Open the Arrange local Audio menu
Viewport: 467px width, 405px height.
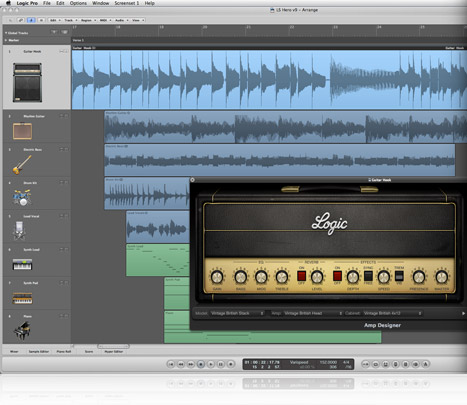tap(121, 20)
